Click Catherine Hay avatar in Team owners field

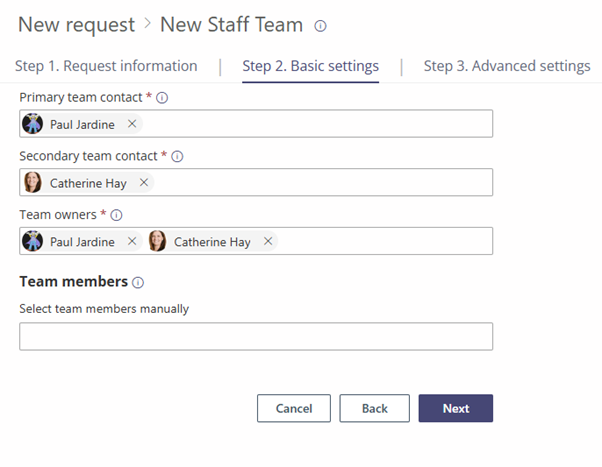(157, 241)
